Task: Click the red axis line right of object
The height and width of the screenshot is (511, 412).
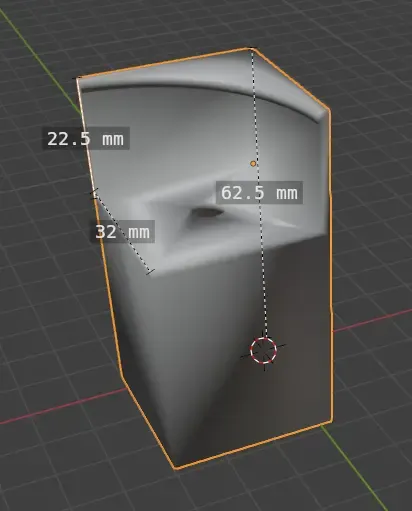Action: (372, 320)
